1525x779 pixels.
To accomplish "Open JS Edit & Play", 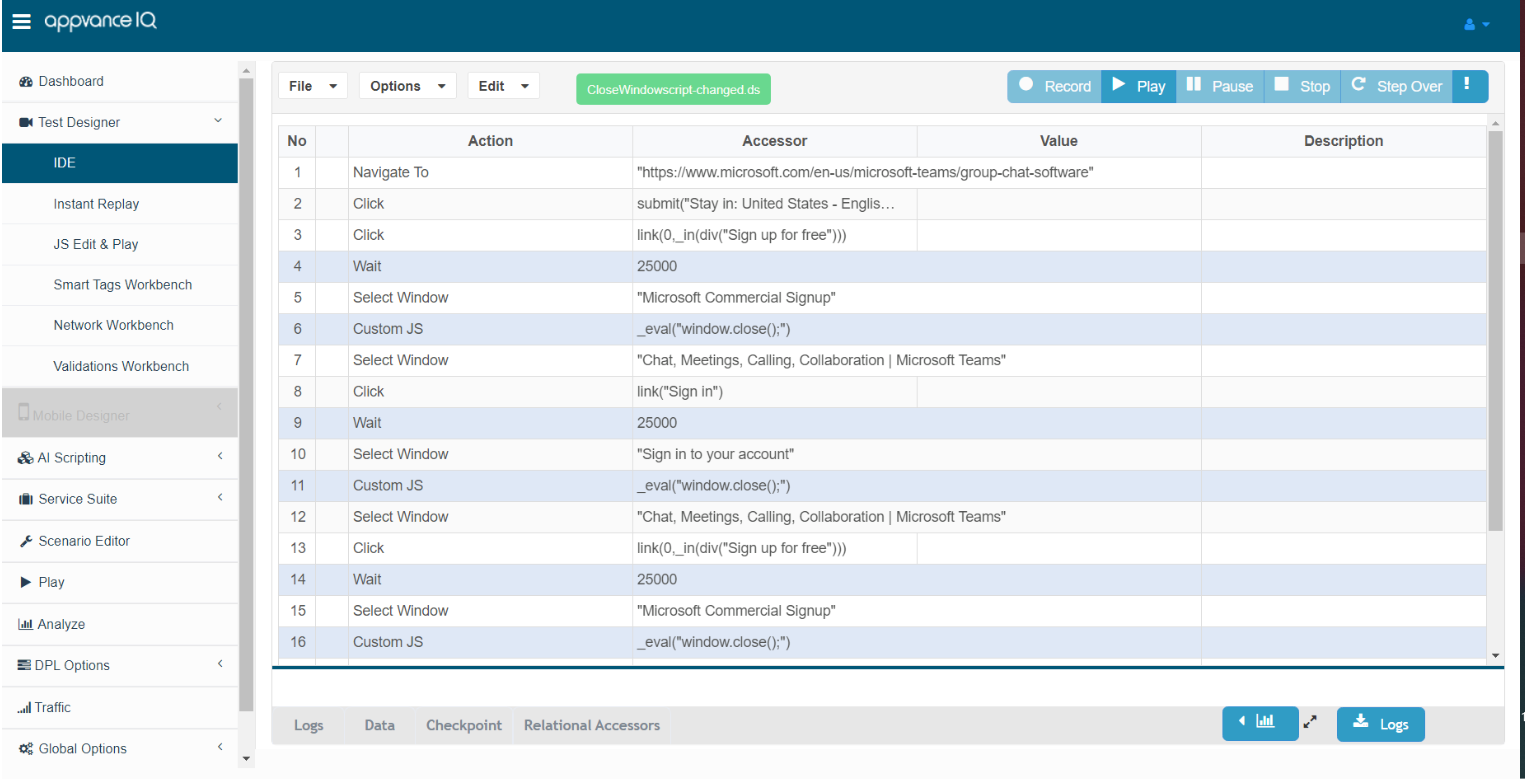I will (96, 244).
